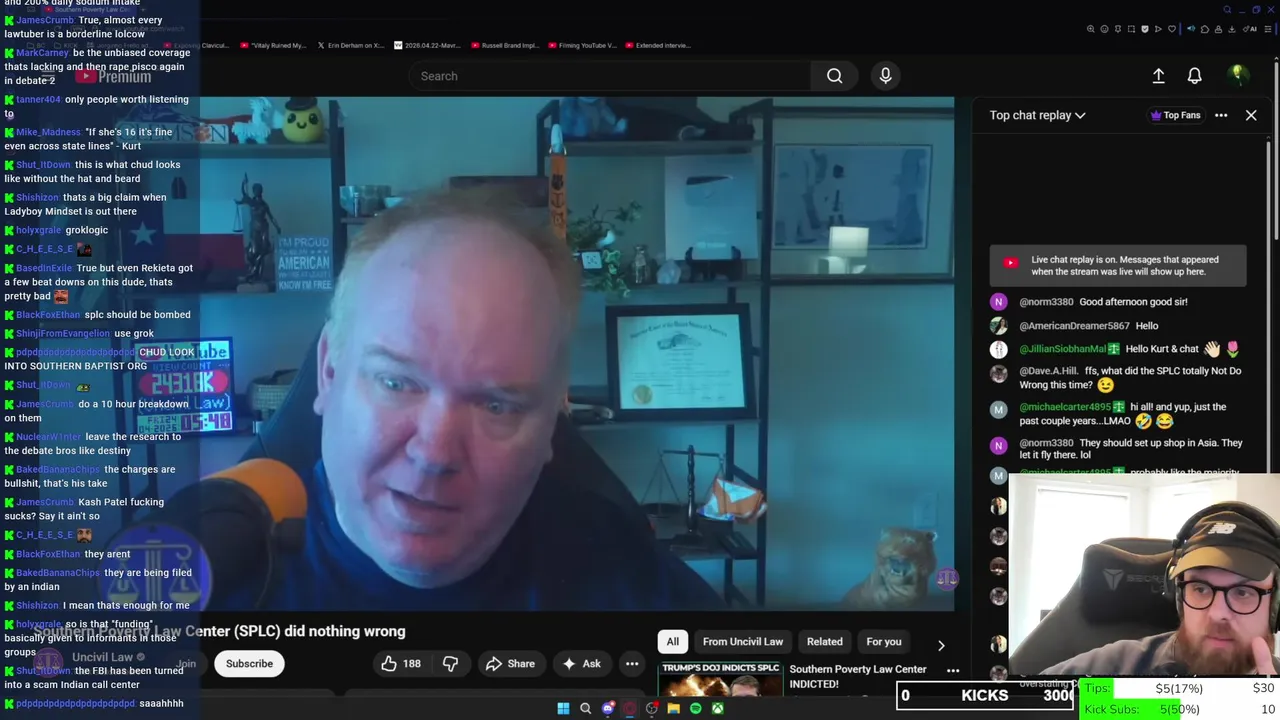
Task: Click @norm3380 Good afternoon chat message
Action: 1104,302
